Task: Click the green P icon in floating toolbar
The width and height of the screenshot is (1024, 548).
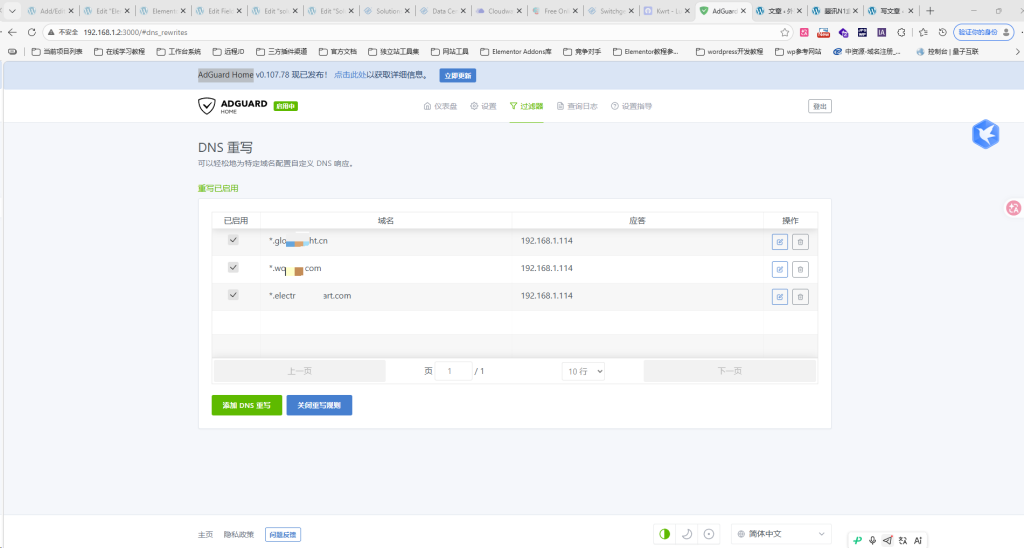Action: coord(857,540)
